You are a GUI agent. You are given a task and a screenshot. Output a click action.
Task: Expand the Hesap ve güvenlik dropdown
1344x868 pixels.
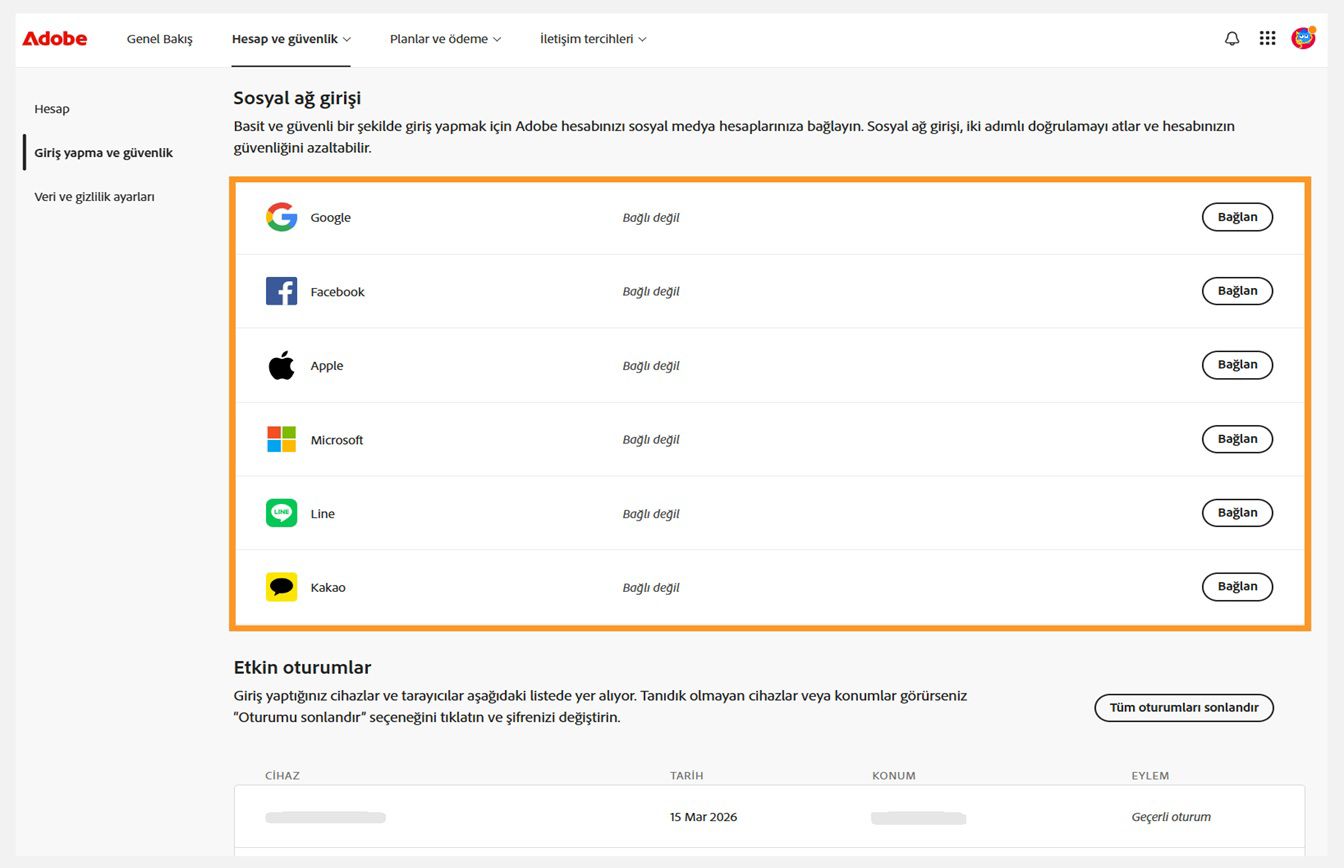[x=291, y=39]
